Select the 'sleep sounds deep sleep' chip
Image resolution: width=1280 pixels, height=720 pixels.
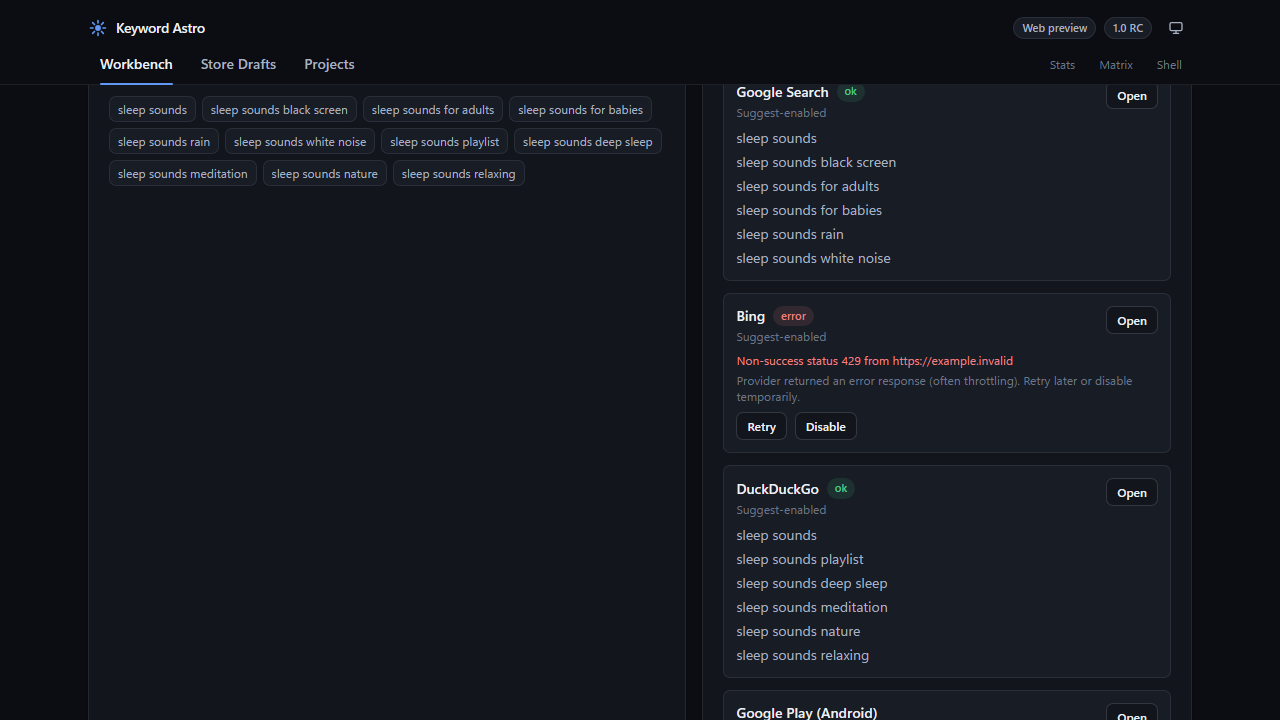point(588,142)
